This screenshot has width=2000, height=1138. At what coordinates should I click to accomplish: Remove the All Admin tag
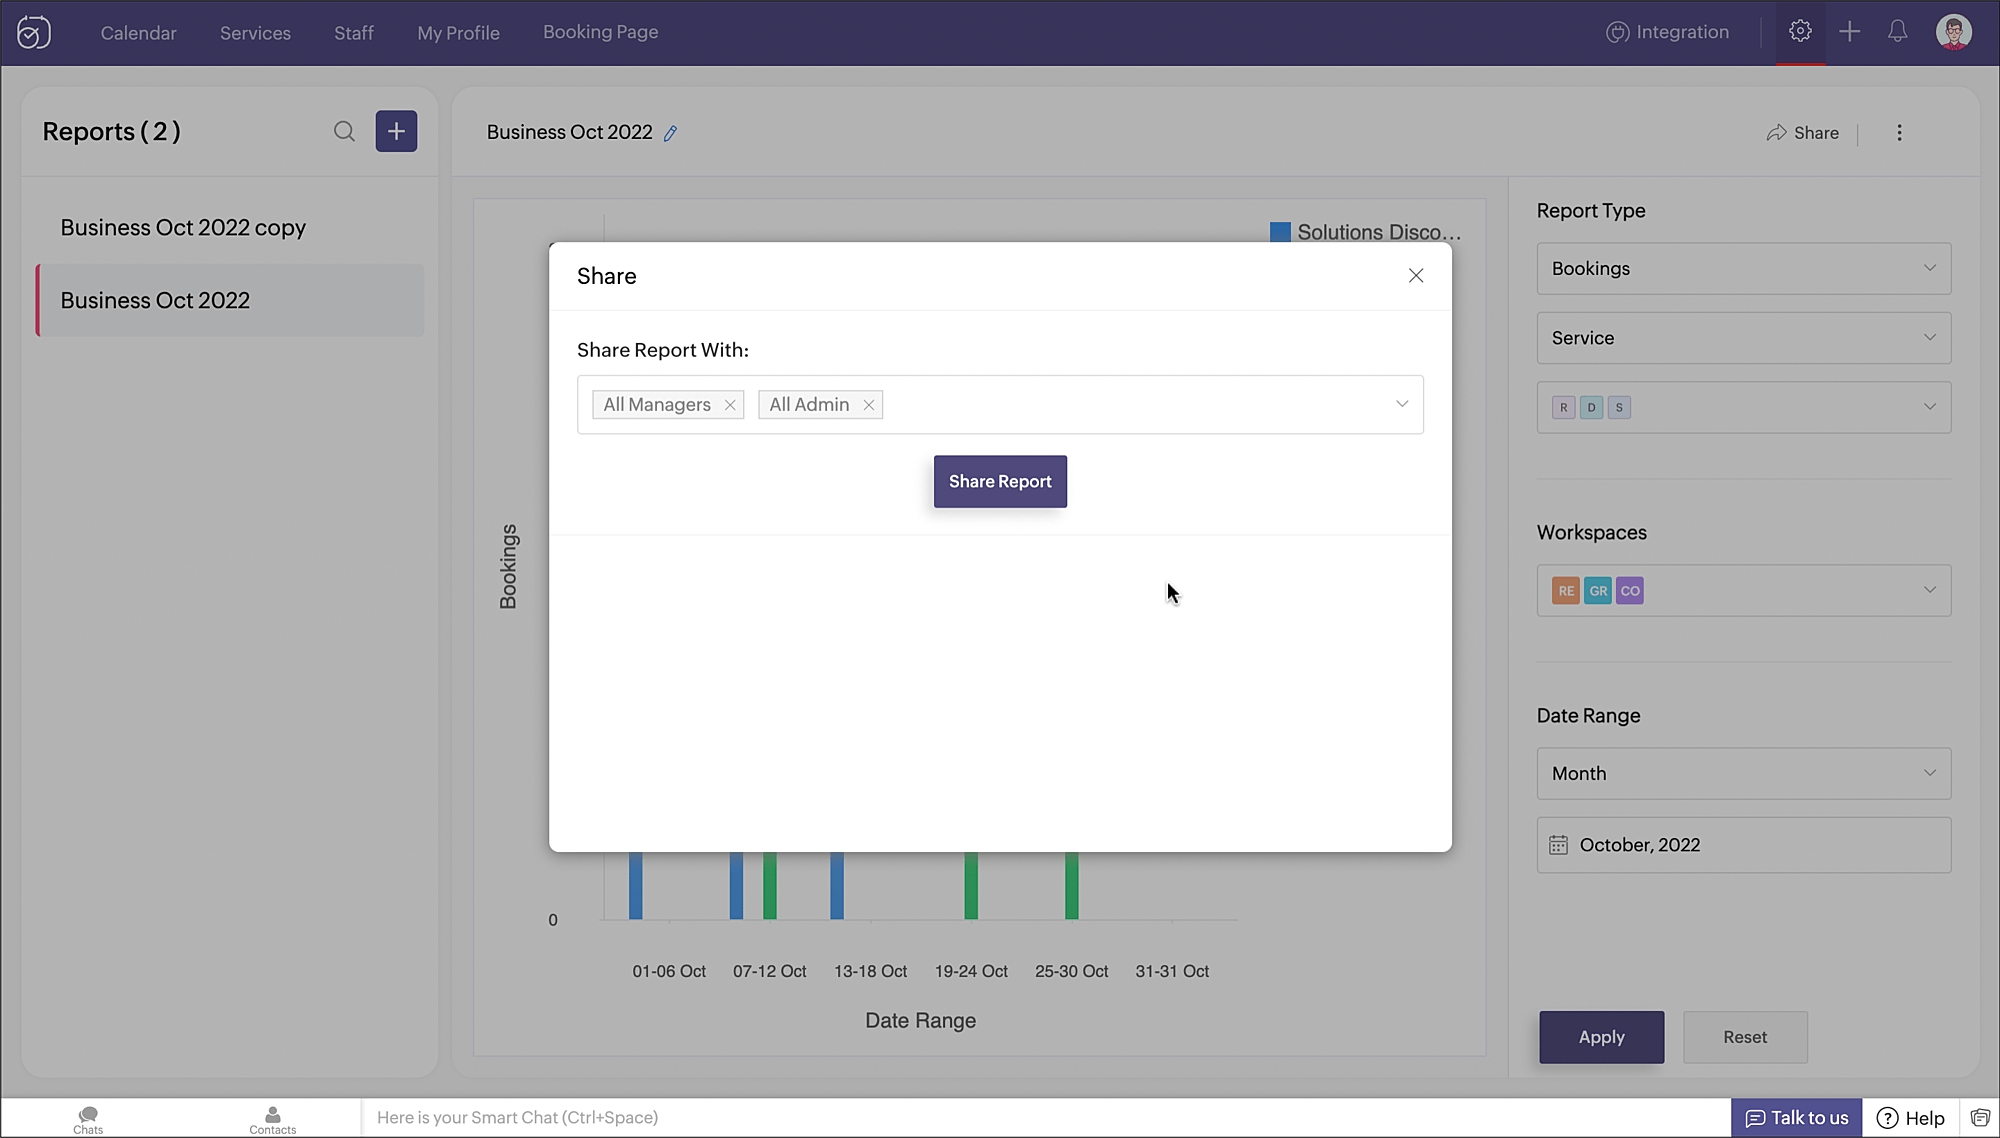(869, 405)
